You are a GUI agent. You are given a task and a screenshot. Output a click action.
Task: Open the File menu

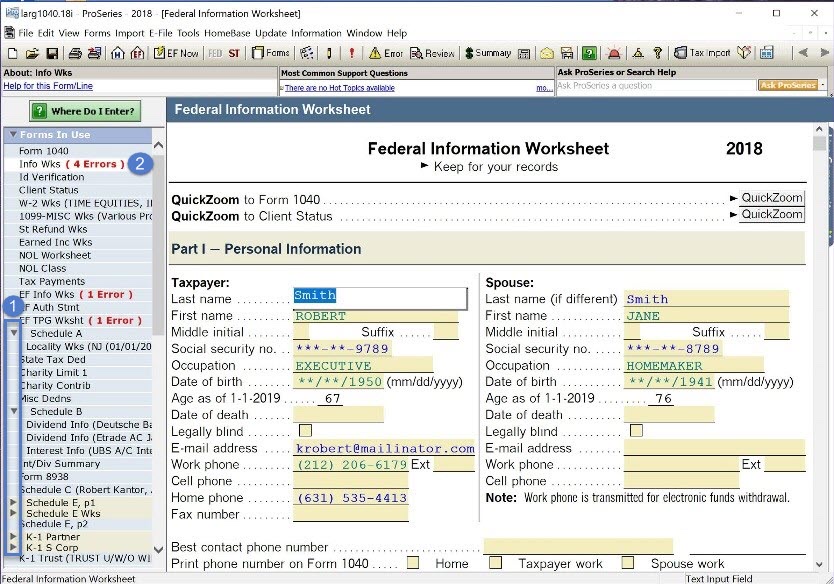click(26, 33)
